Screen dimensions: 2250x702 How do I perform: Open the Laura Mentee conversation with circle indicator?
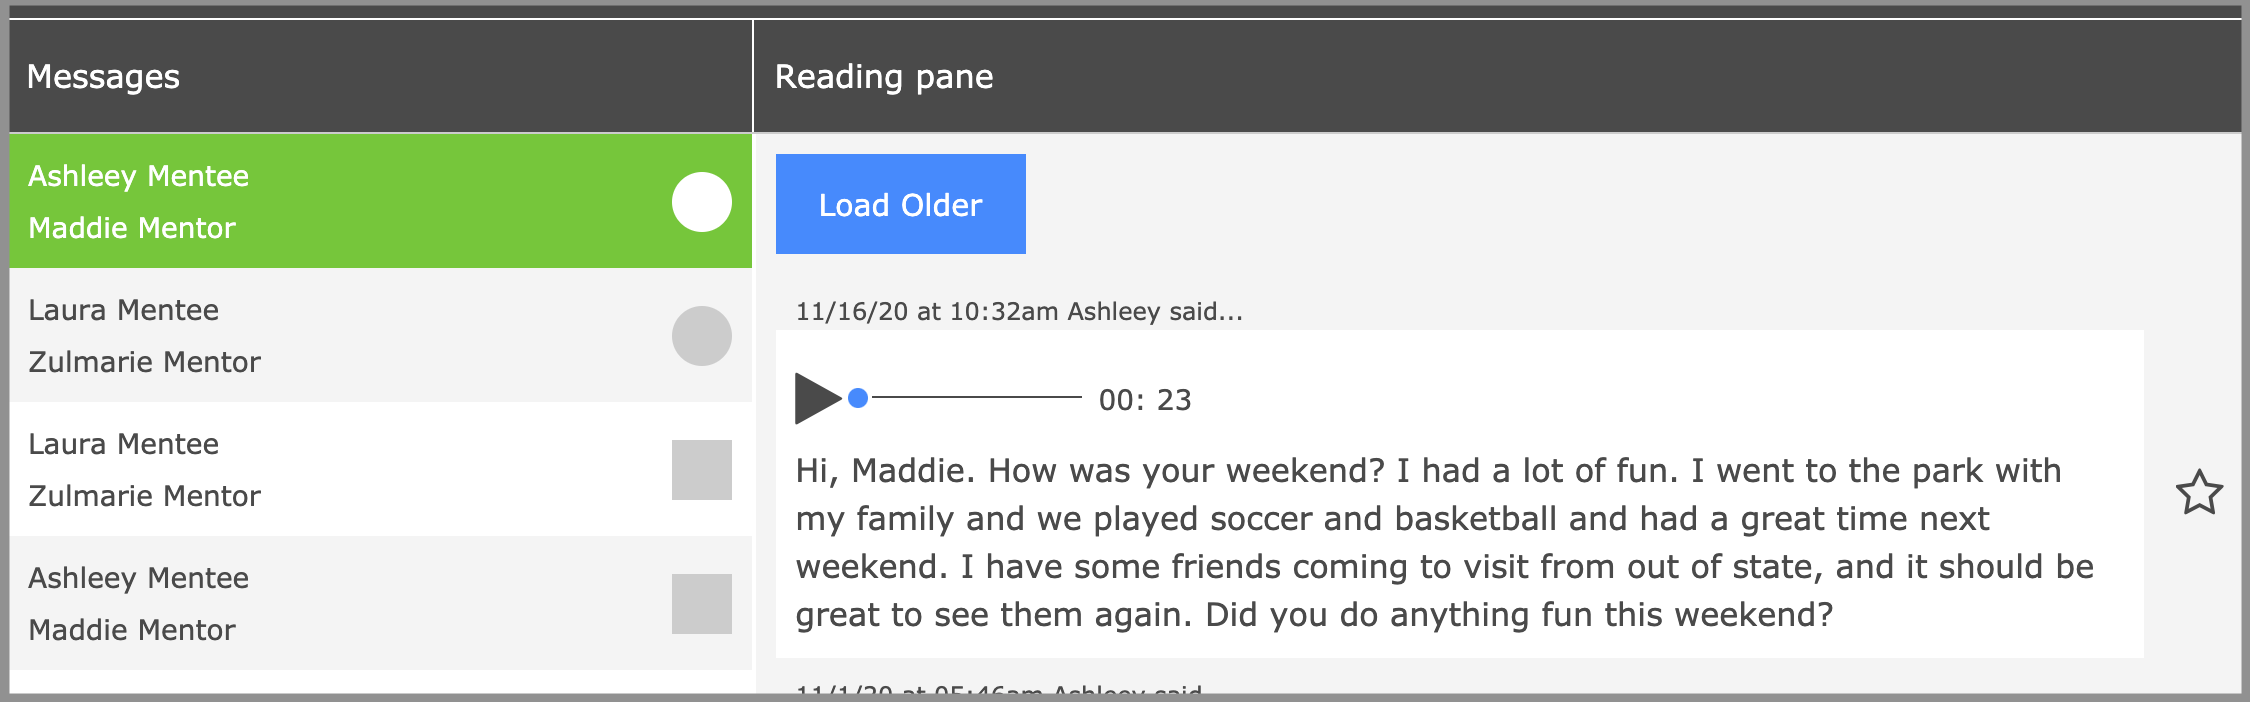[300, 336]
